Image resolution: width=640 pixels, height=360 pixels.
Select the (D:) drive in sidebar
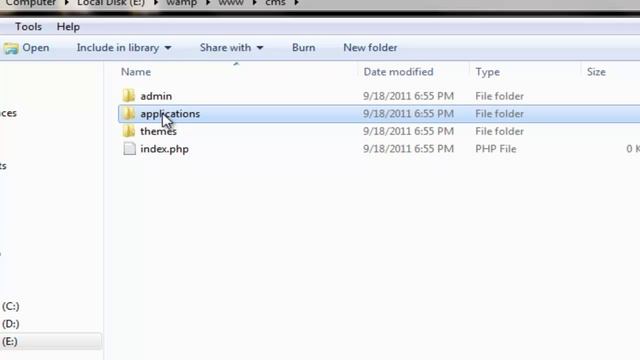click(11, 324)
